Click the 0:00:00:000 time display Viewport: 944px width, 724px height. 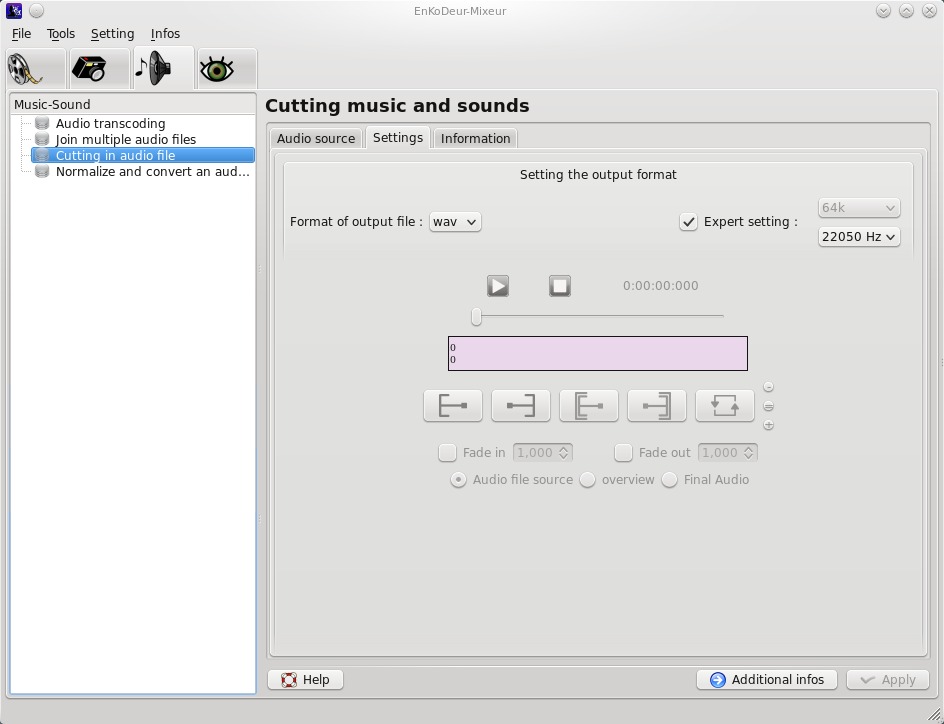pos(660,286)
